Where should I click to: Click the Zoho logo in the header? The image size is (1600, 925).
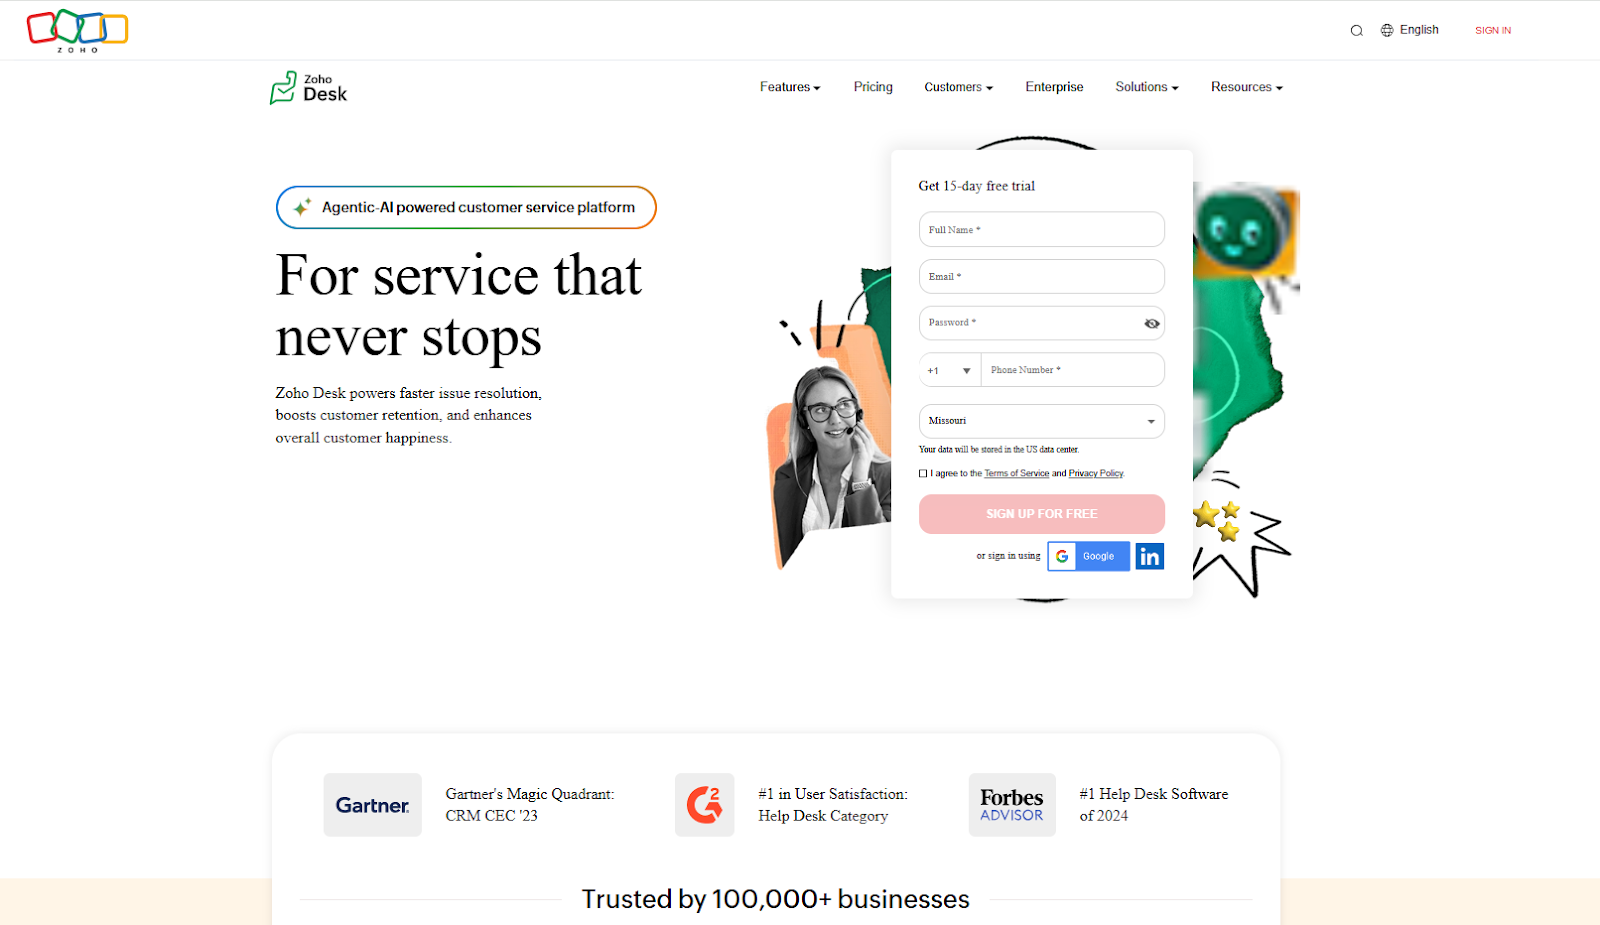click(x=77, y=30)
